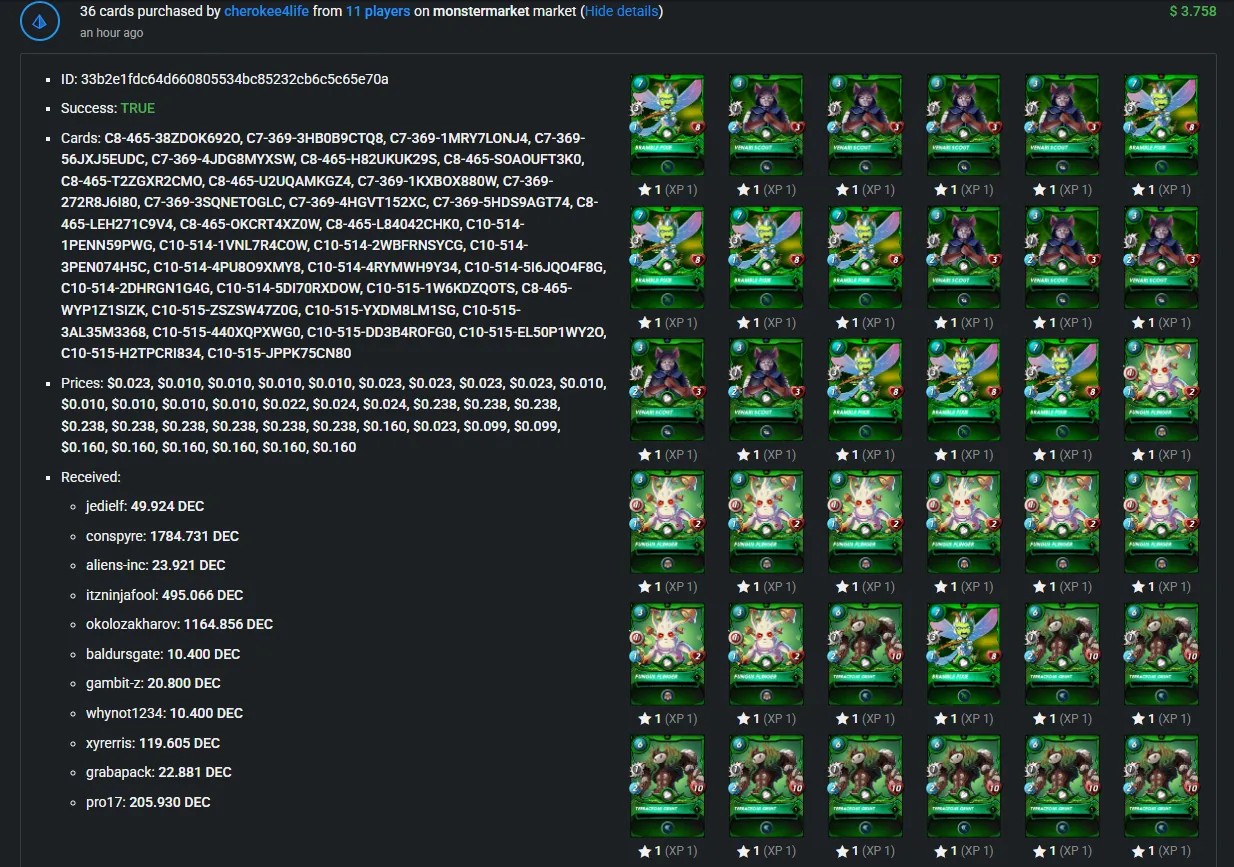Click the pro17: 205.930 DEC entry
This screenshot has height=867, width=1234.
[x=148, y=802]
